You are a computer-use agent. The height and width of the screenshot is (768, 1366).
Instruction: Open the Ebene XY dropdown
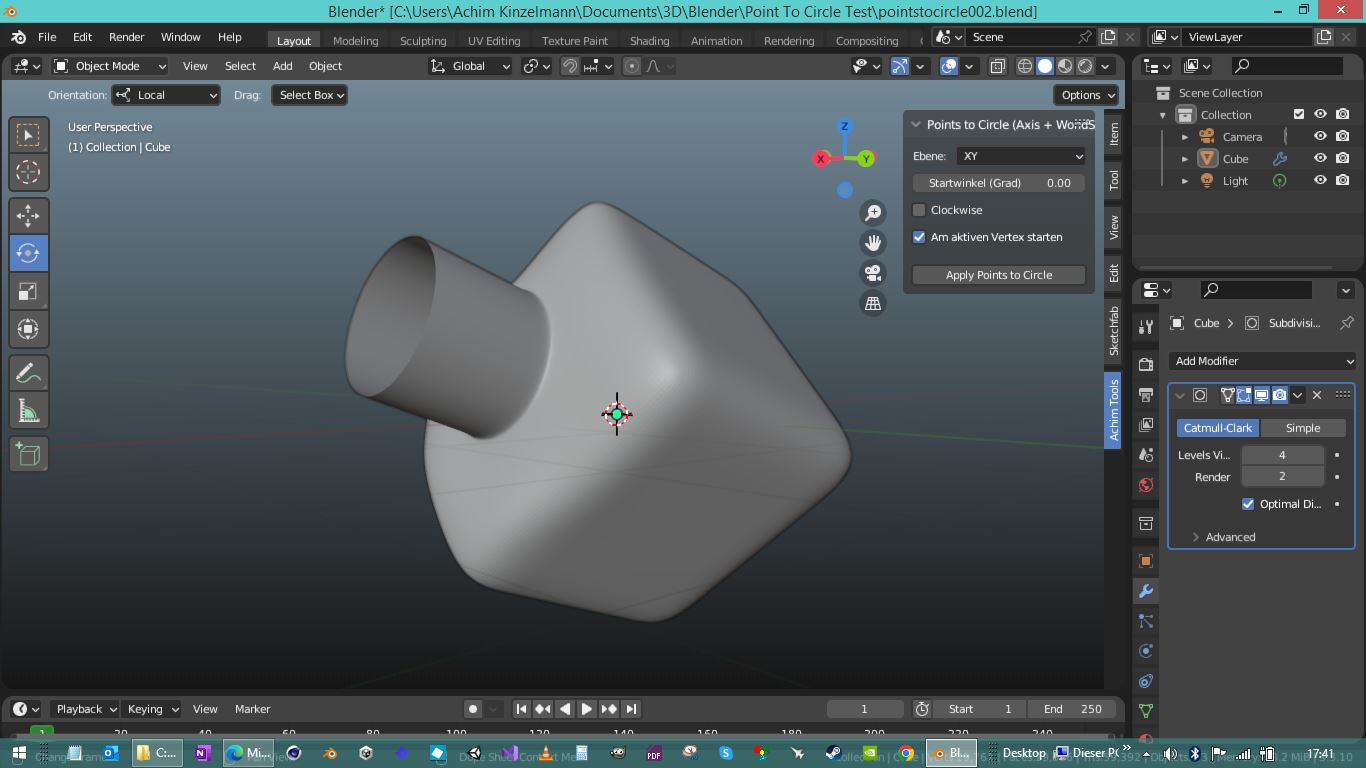1021,156
